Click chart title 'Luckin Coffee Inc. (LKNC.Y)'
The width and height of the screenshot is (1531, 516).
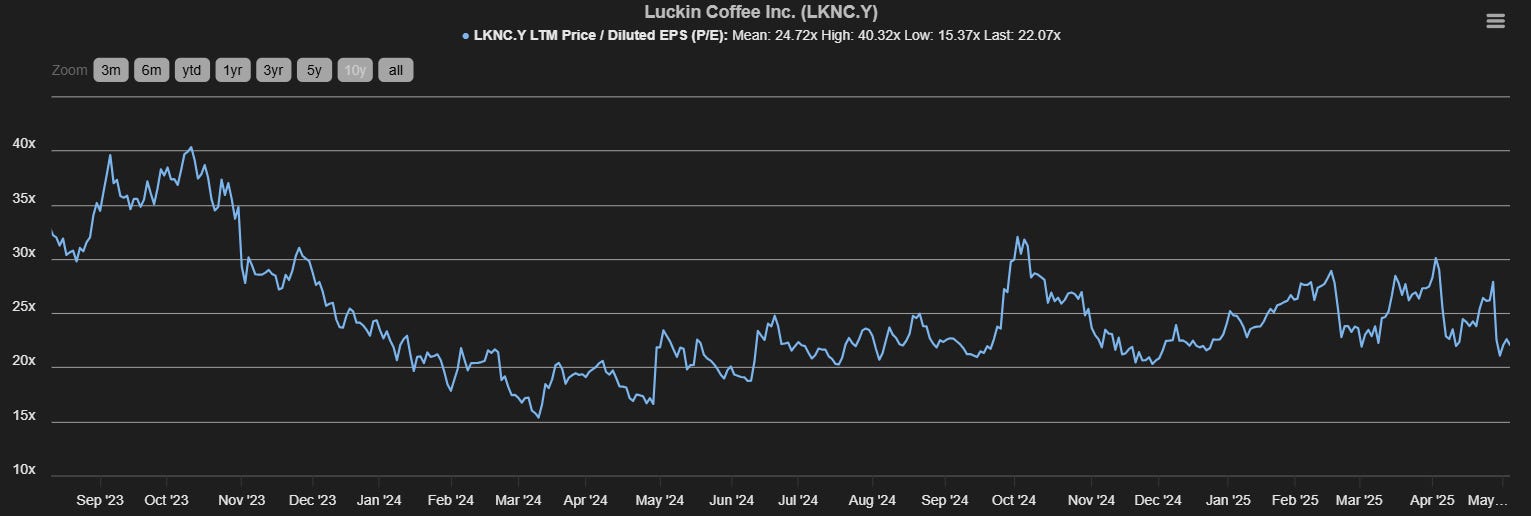point(761,12)
